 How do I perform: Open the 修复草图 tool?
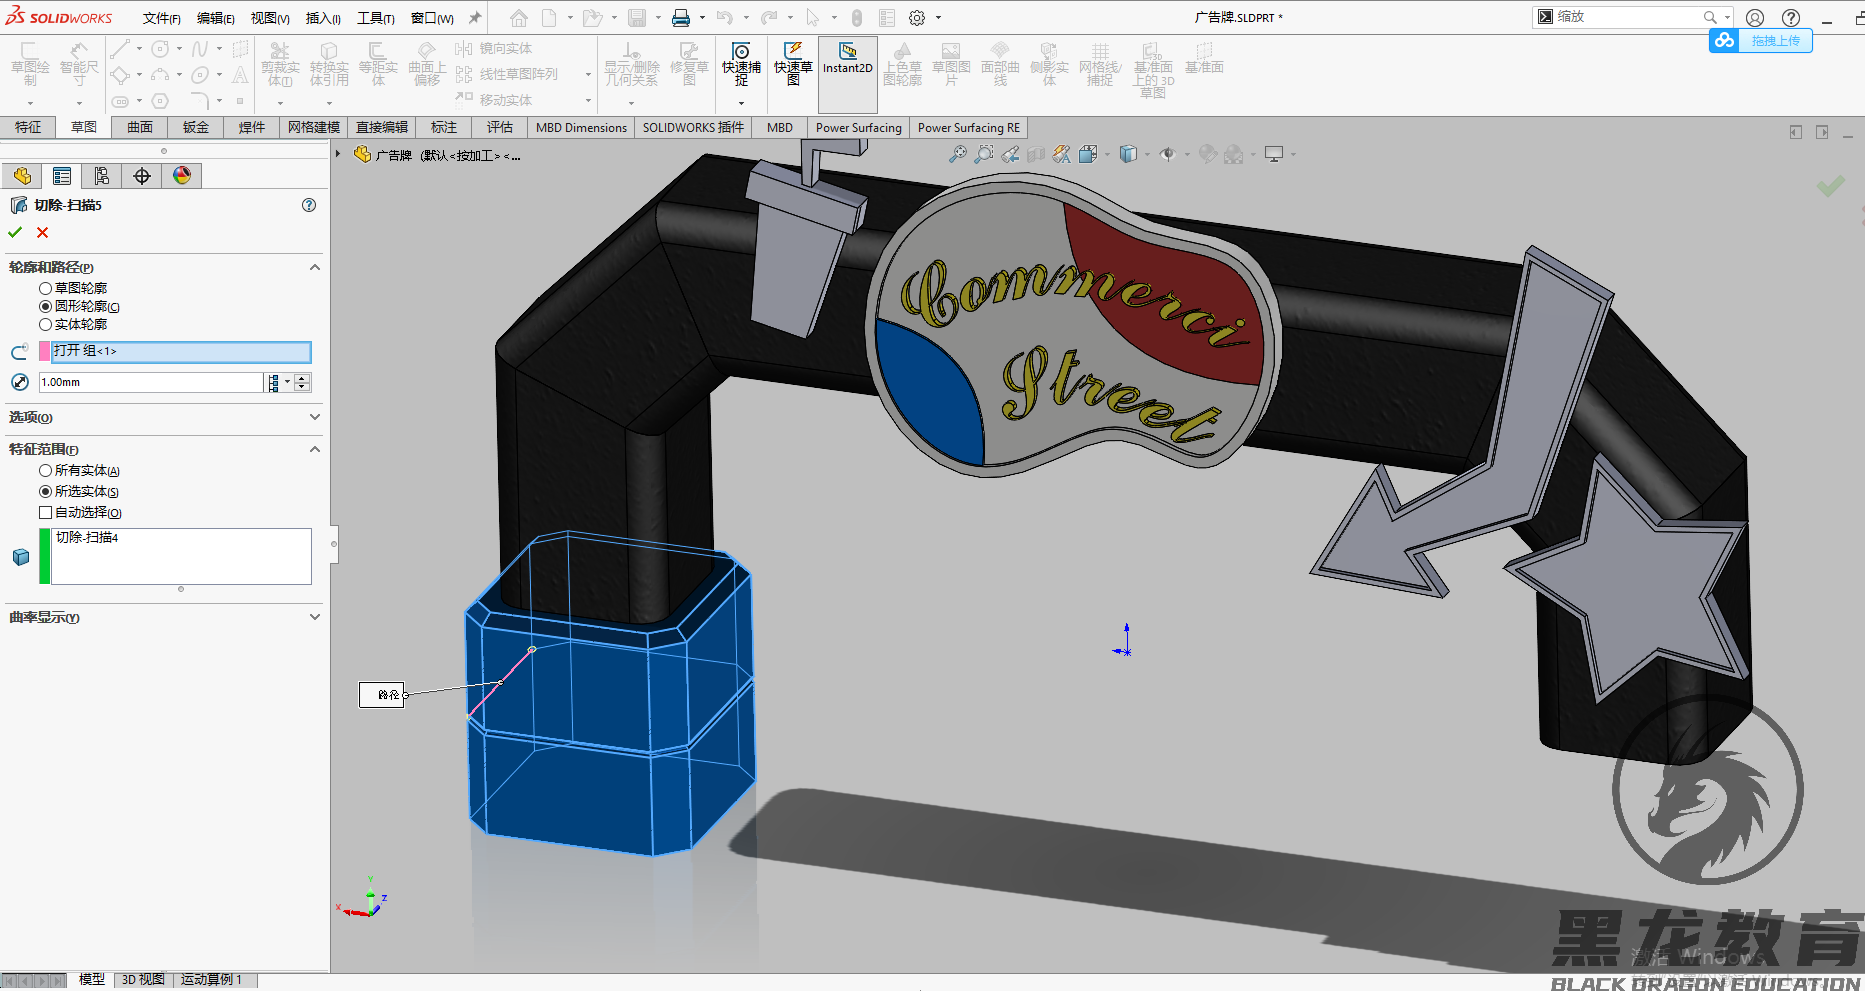click(x=689, y=66)
